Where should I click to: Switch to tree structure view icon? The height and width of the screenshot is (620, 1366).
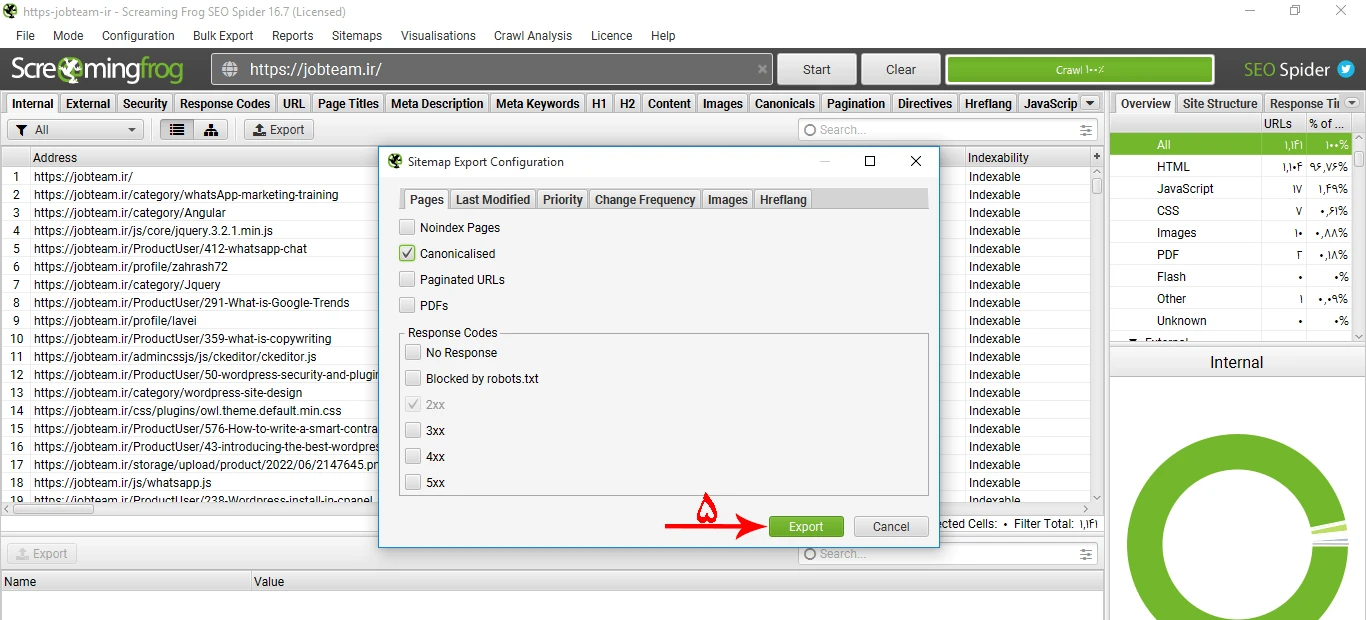(x=211, y=130)
